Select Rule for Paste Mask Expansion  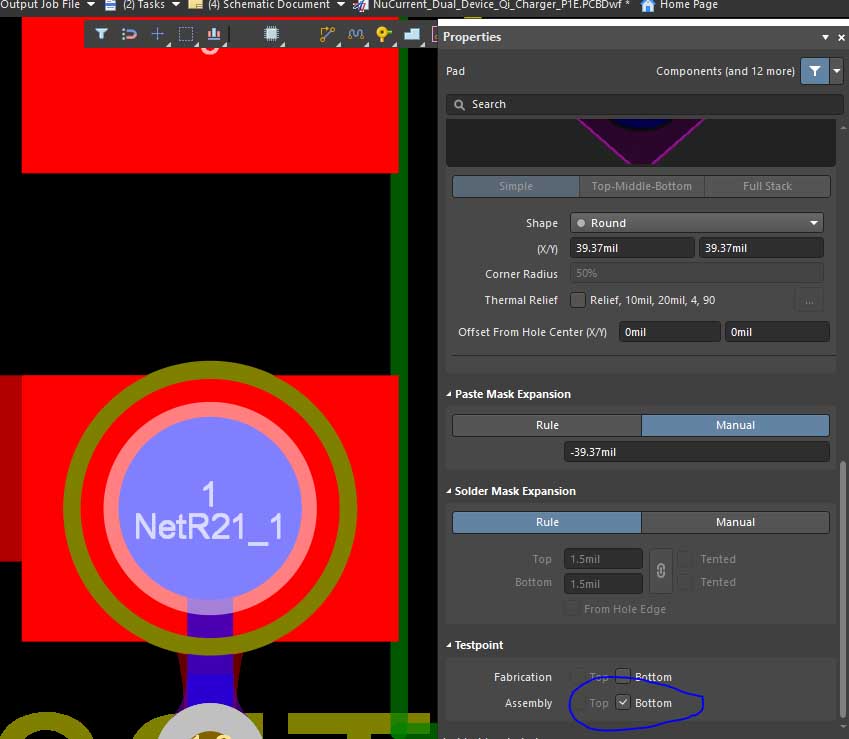(547, 425)
